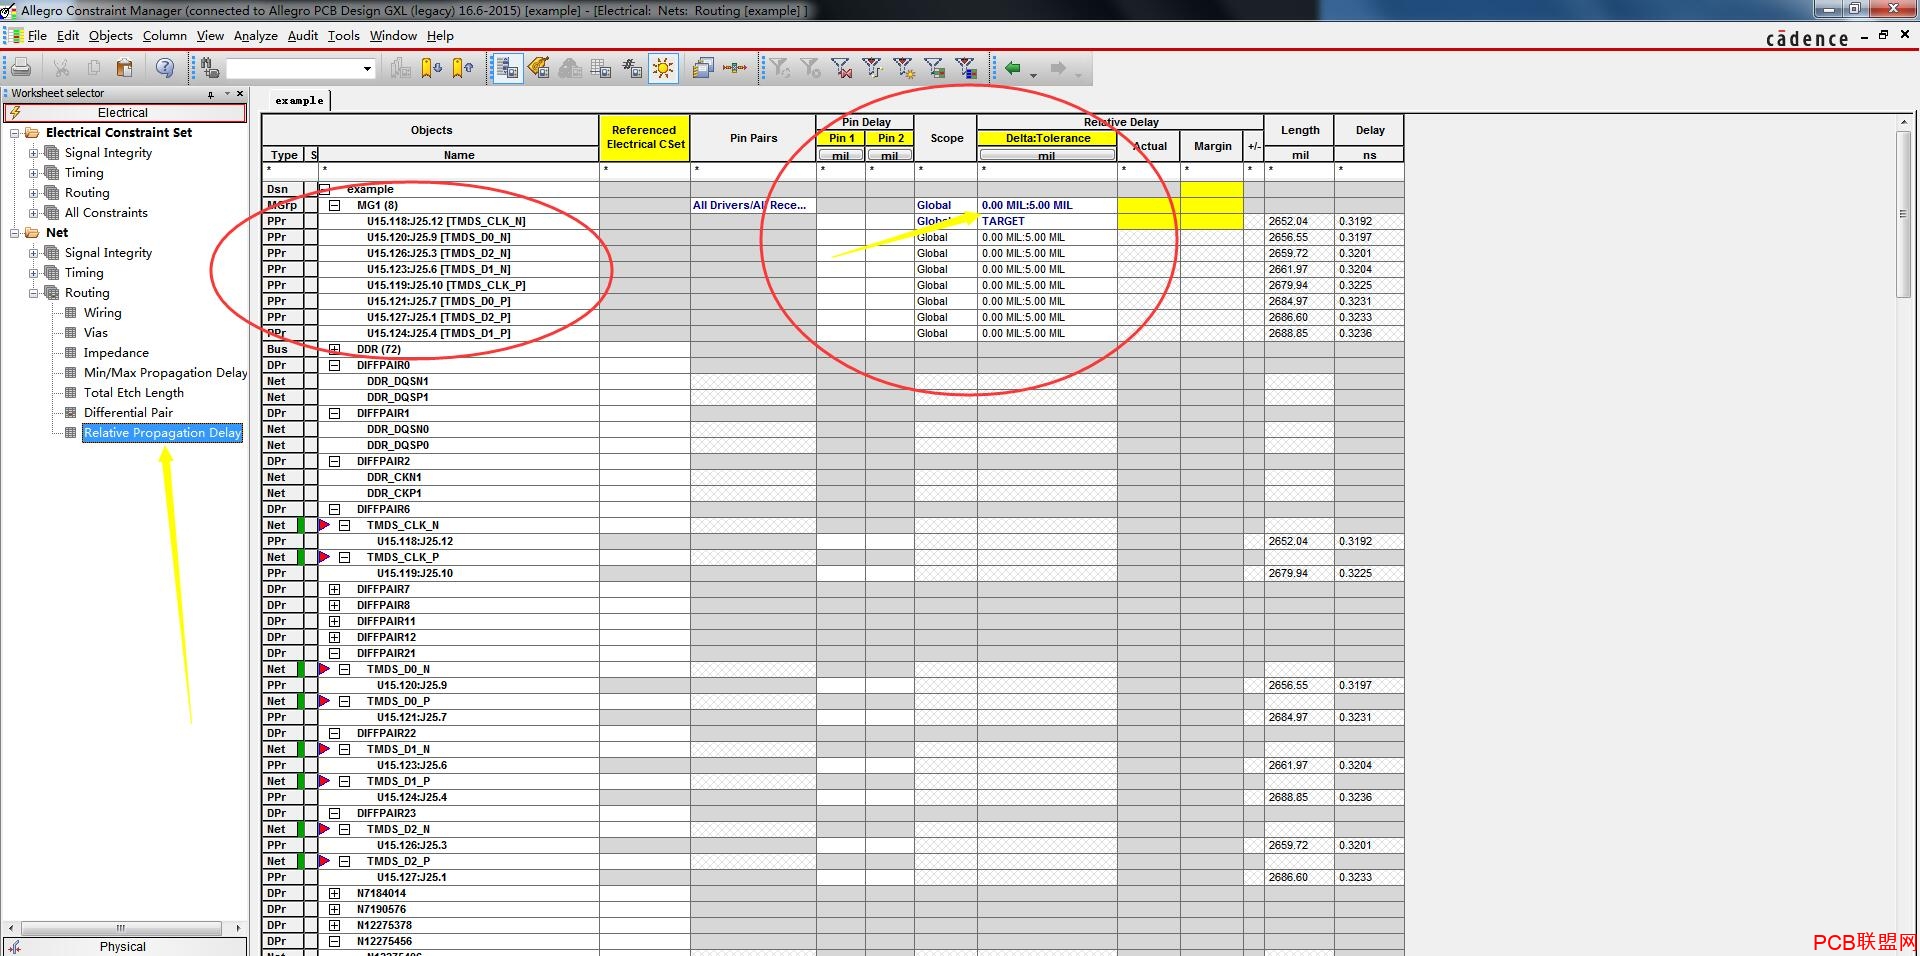Click the filter icon with red X
This screenshot has width=1920, height=956.
[842, 68]
